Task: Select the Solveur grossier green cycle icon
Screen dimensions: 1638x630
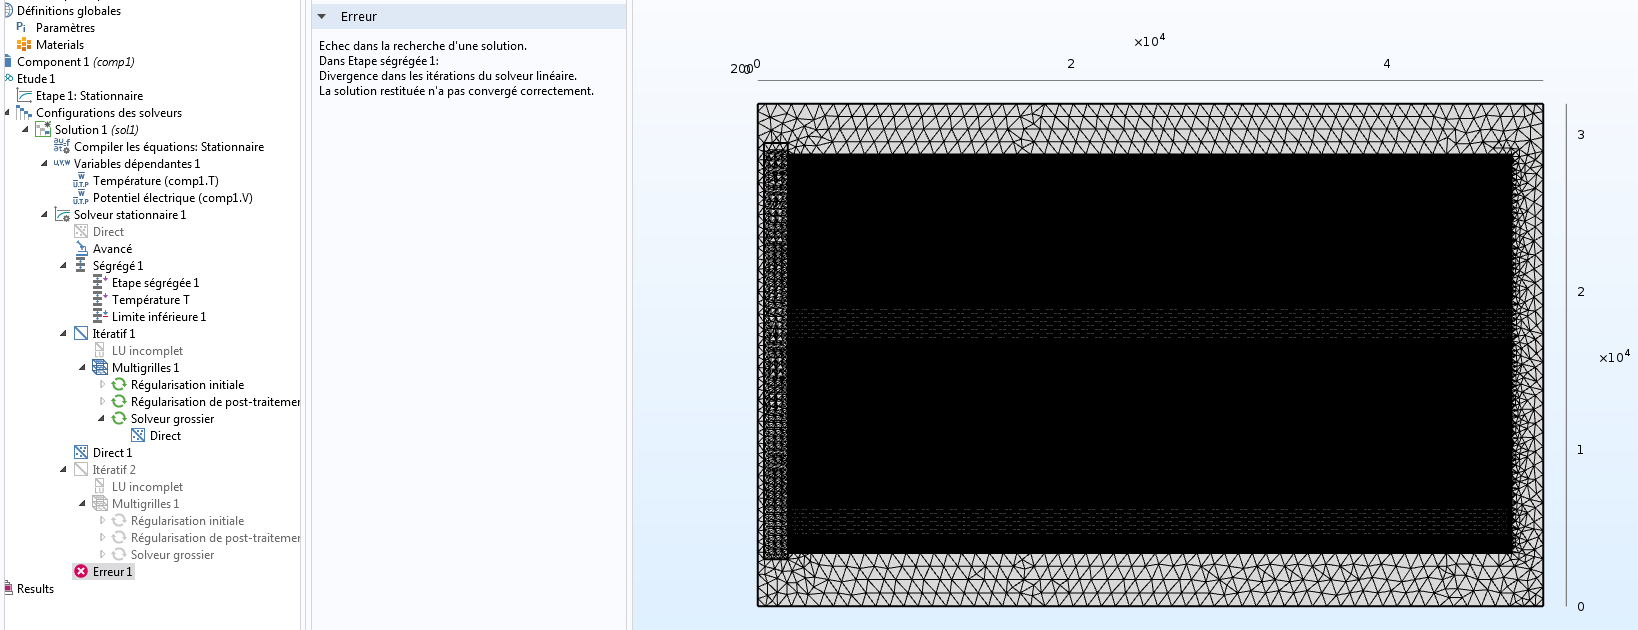Action: click(x=119, y=419)
